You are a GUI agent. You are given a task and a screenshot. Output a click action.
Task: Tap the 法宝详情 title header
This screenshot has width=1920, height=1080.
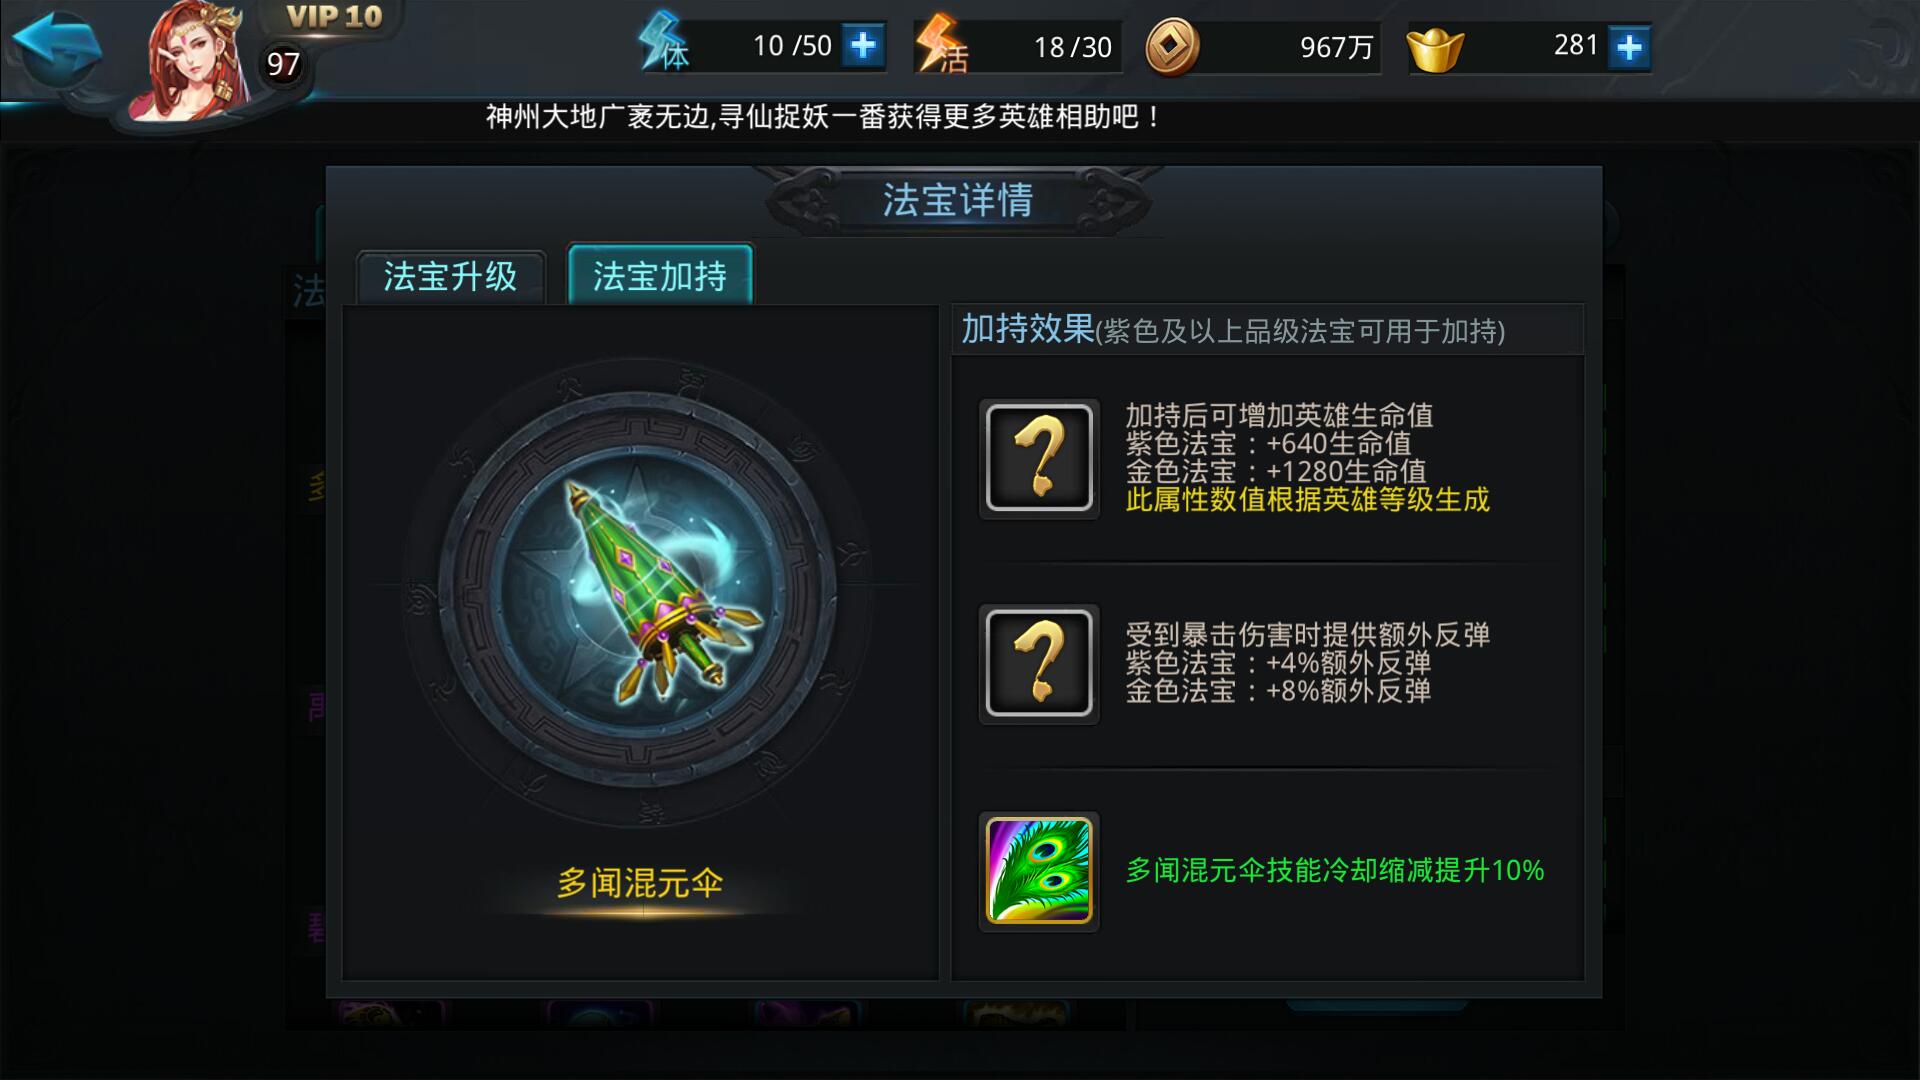tap(958, 200)
